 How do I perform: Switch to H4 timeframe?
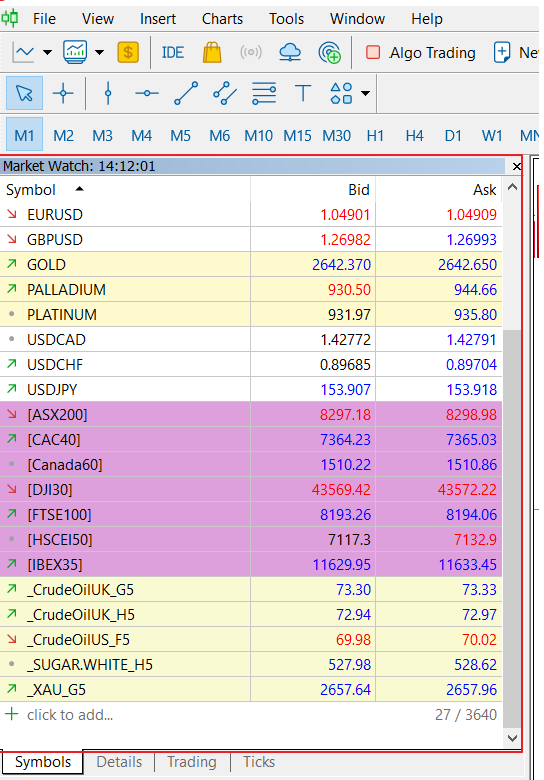point(414,135)
